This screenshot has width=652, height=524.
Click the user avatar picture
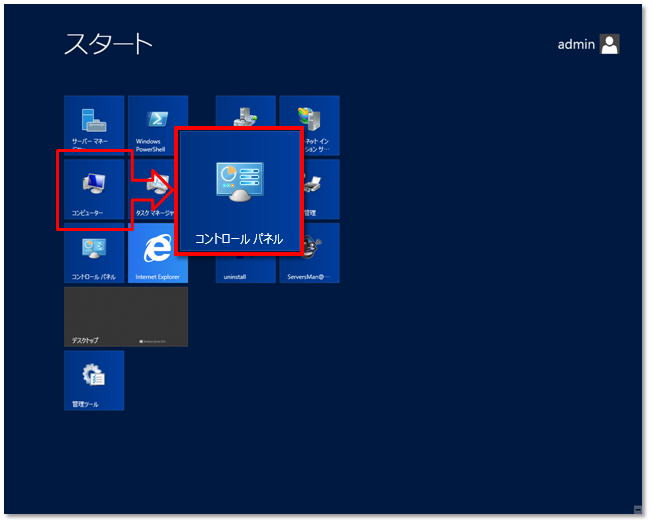tap(610, 44)
